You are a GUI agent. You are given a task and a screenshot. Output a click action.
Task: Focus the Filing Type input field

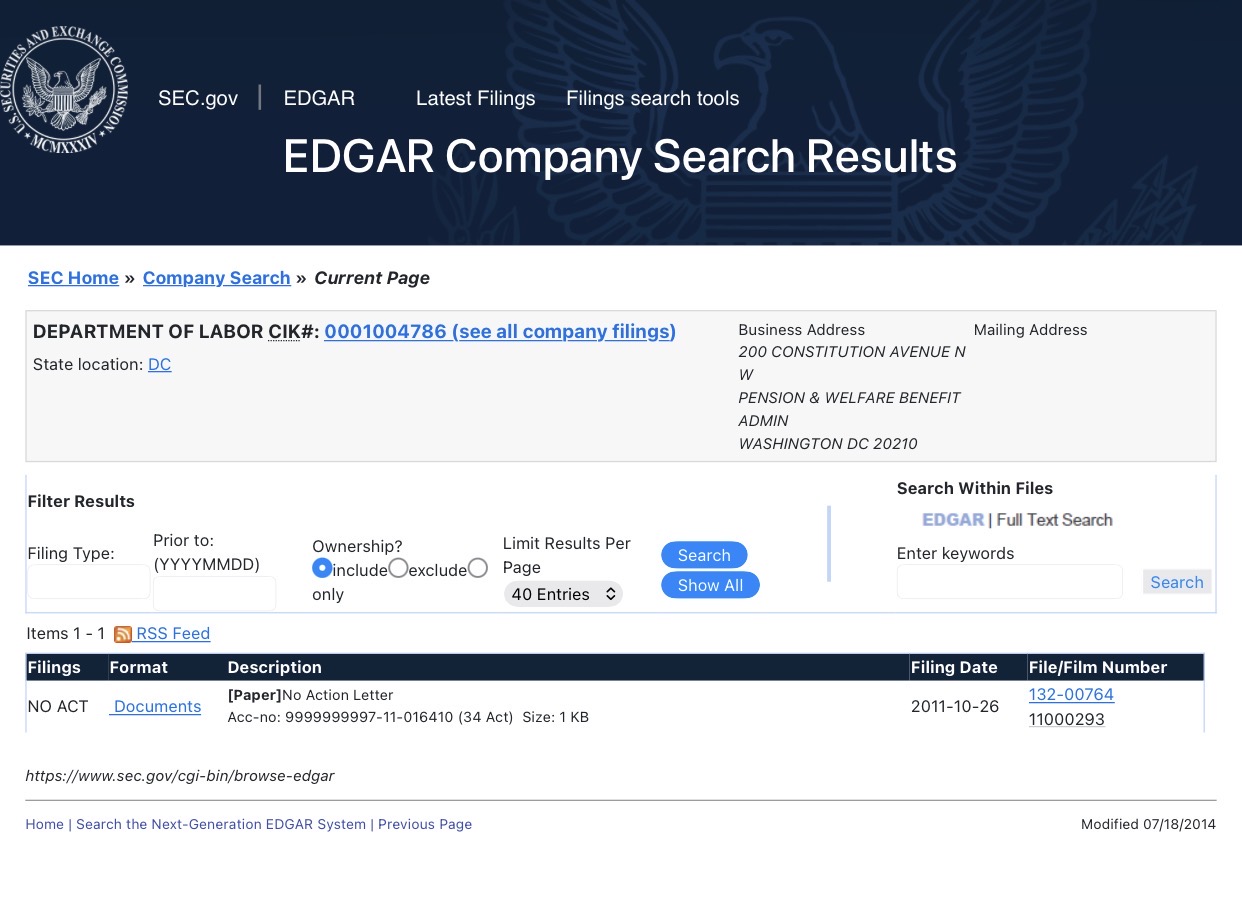coord(89,582)
